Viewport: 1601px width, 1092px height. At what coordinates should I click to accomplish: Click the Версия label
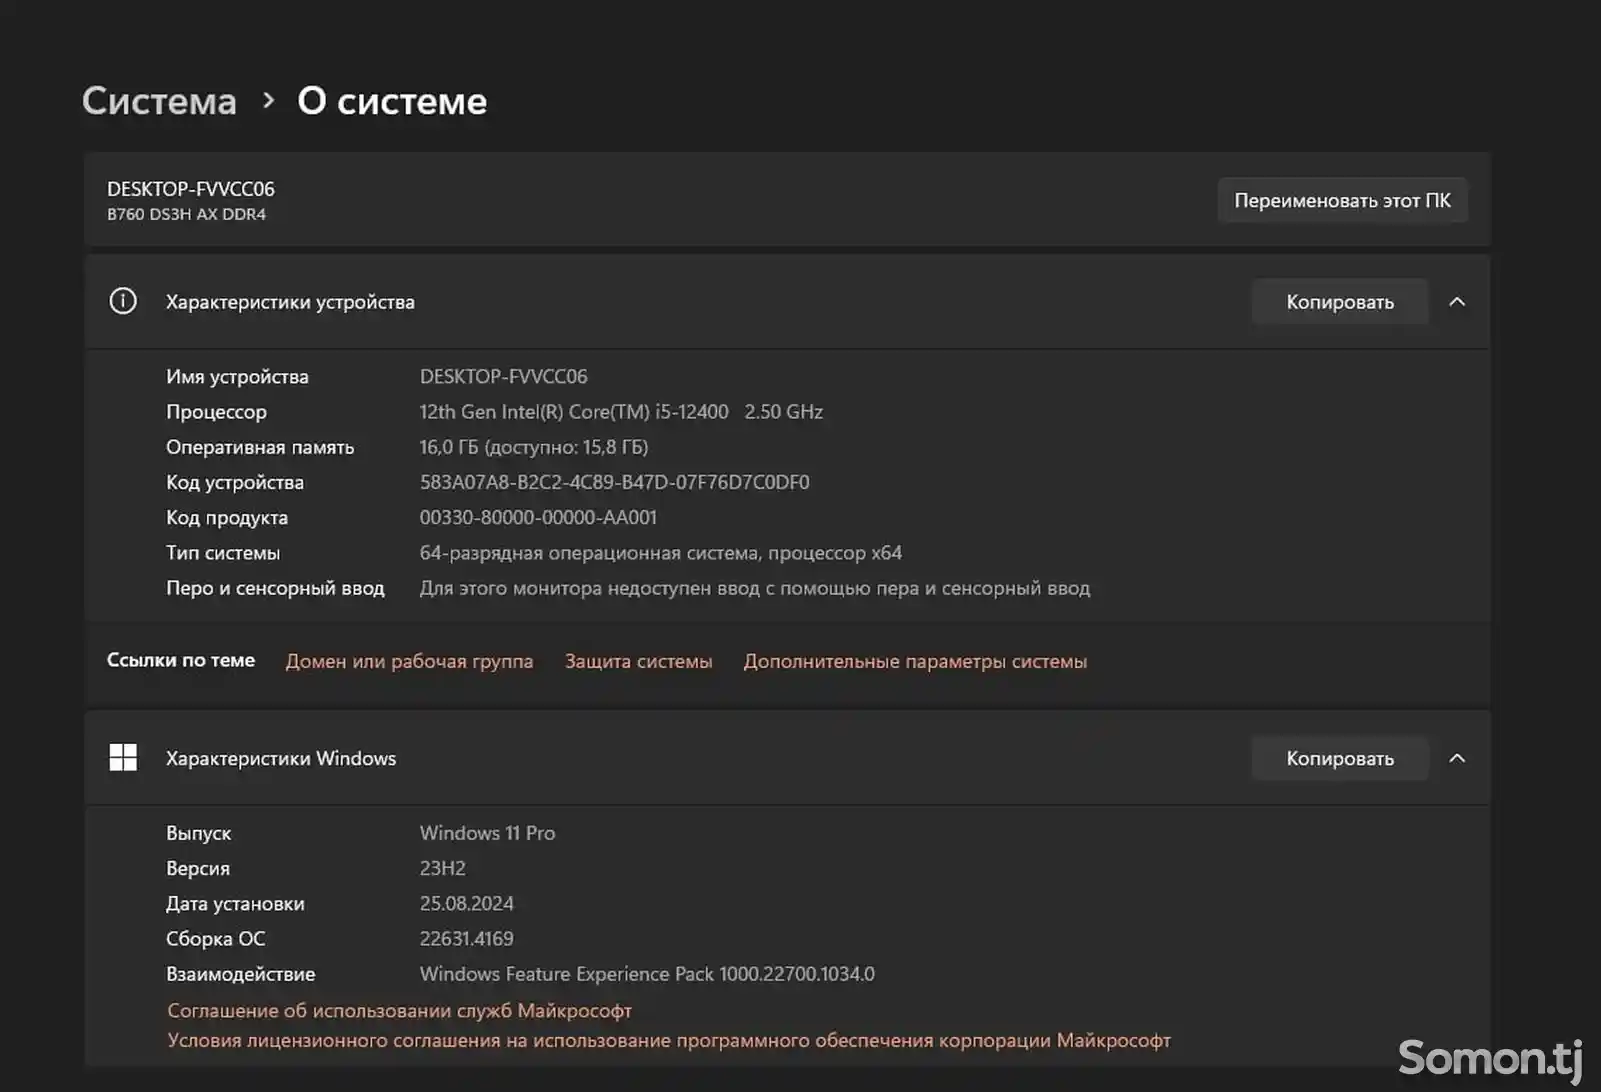(x=198, y=868)
